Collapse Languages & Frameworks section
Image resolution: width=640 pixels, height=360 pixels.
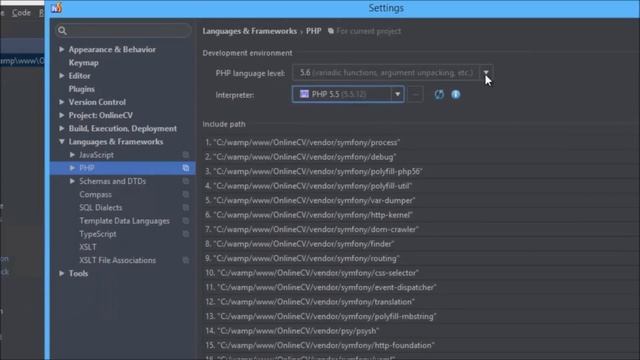[x=62, y=142]
